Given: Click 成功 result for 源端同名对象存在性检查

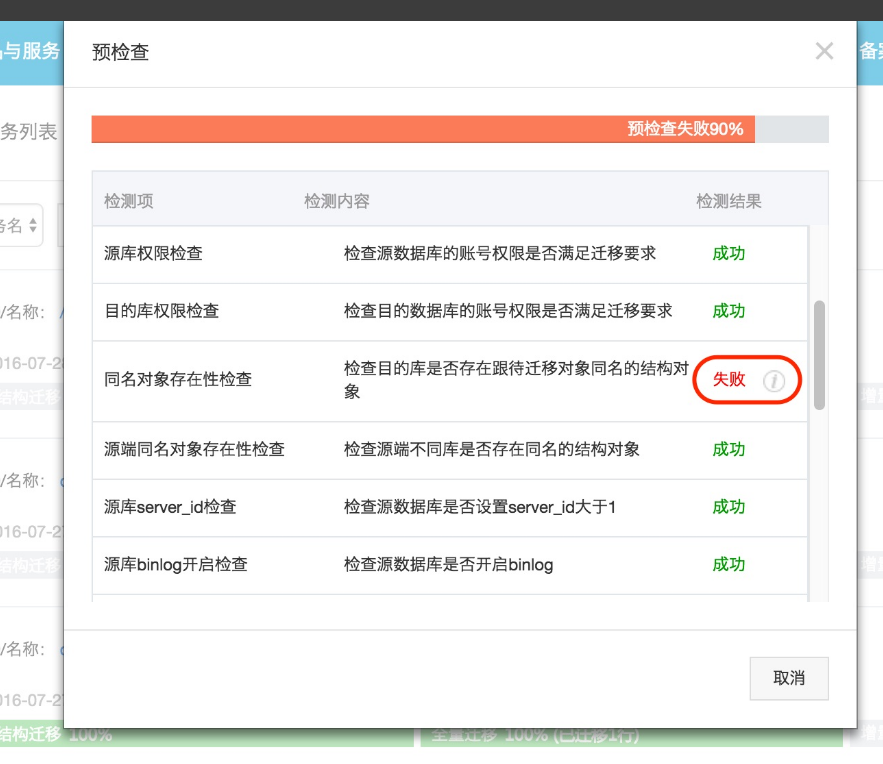Looking at the screenshot, I should pyautogui.click(x=729, y=449).
